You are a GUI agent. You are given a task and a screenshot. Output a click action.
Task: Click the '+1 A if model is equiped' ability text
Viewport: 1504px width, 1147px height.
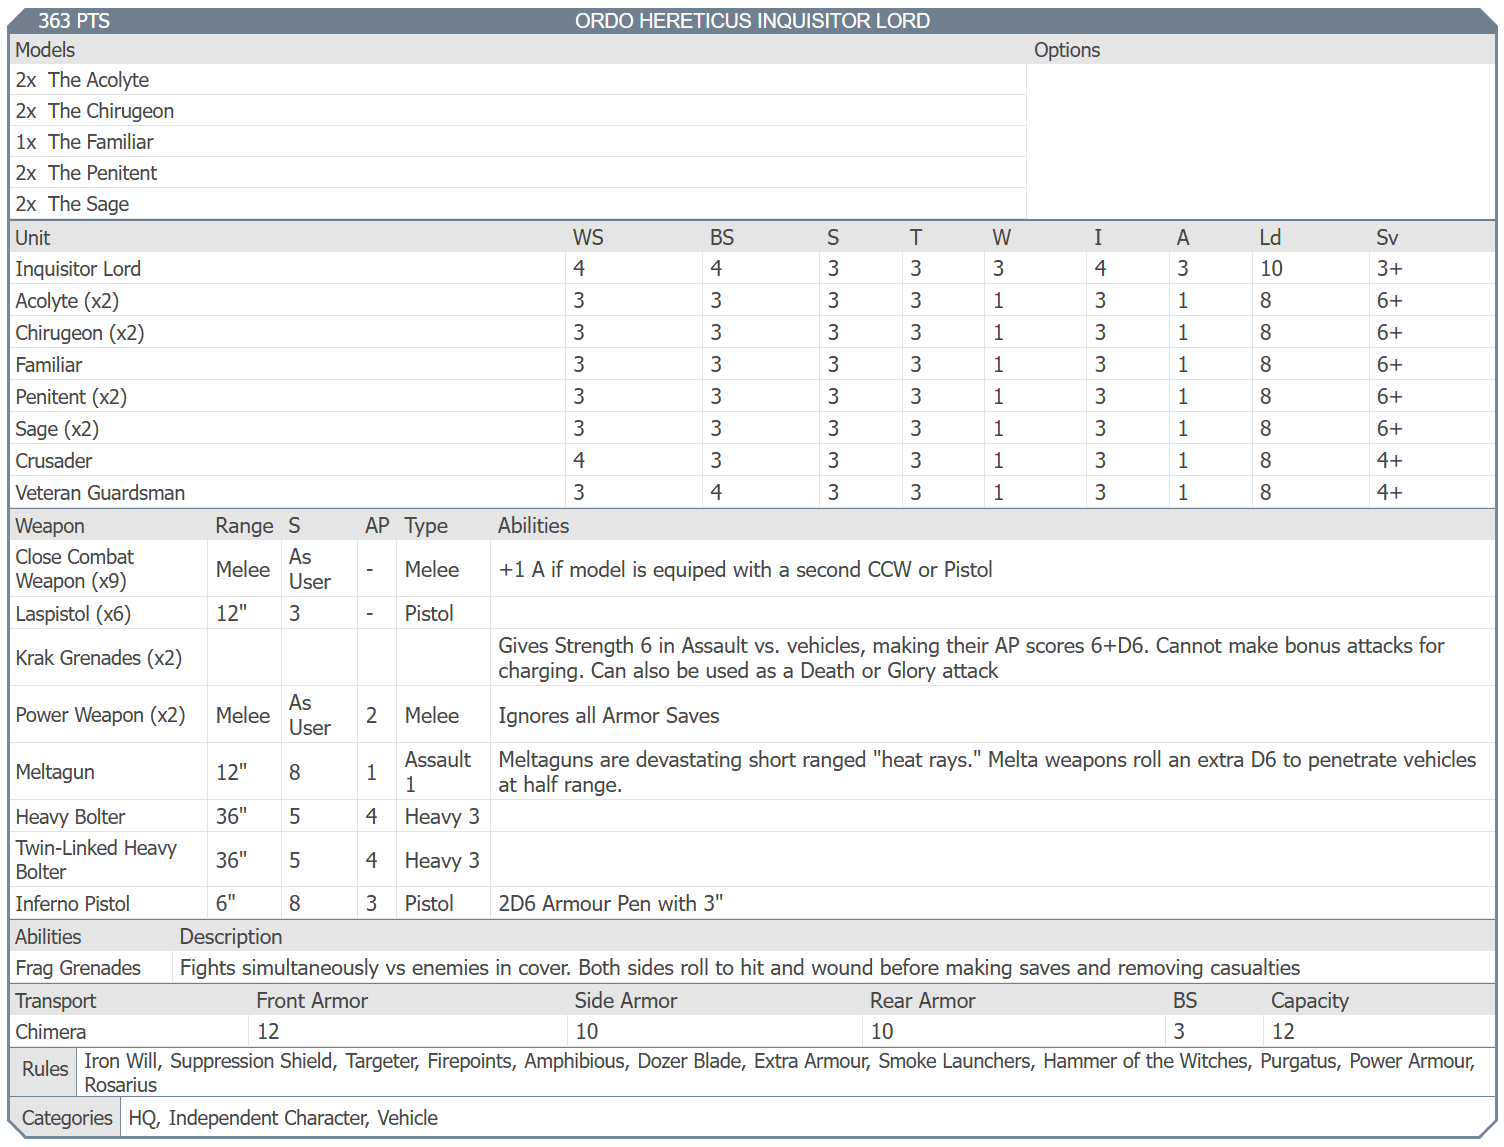pos(745,570)
